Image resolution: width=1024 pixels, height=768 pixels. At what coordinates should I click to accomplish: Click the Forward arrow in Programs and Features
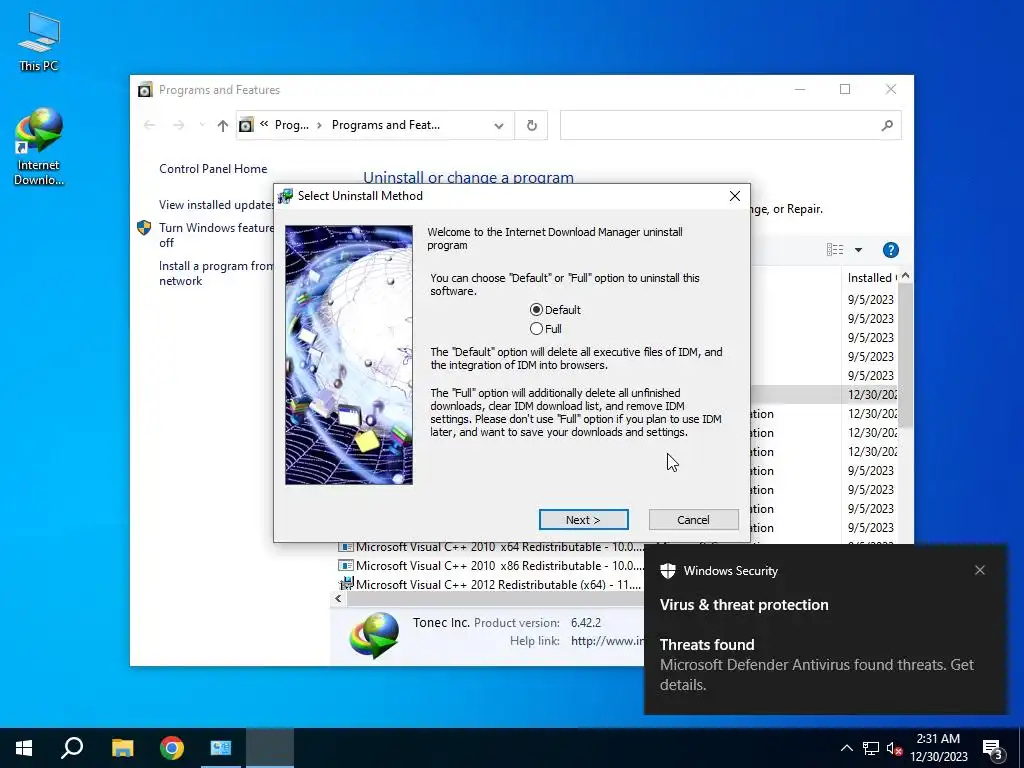pos(178,125)
